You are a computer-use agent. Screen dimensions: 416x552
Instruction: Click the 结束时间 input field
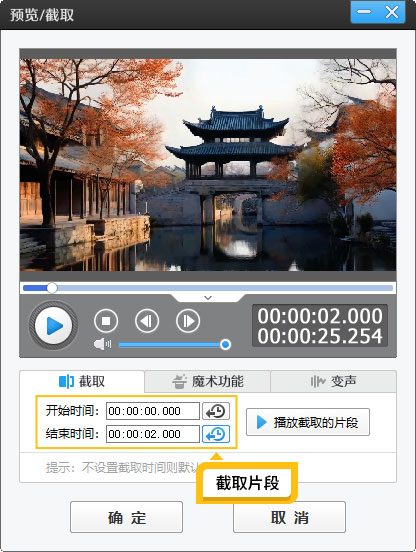click(153, 434)
